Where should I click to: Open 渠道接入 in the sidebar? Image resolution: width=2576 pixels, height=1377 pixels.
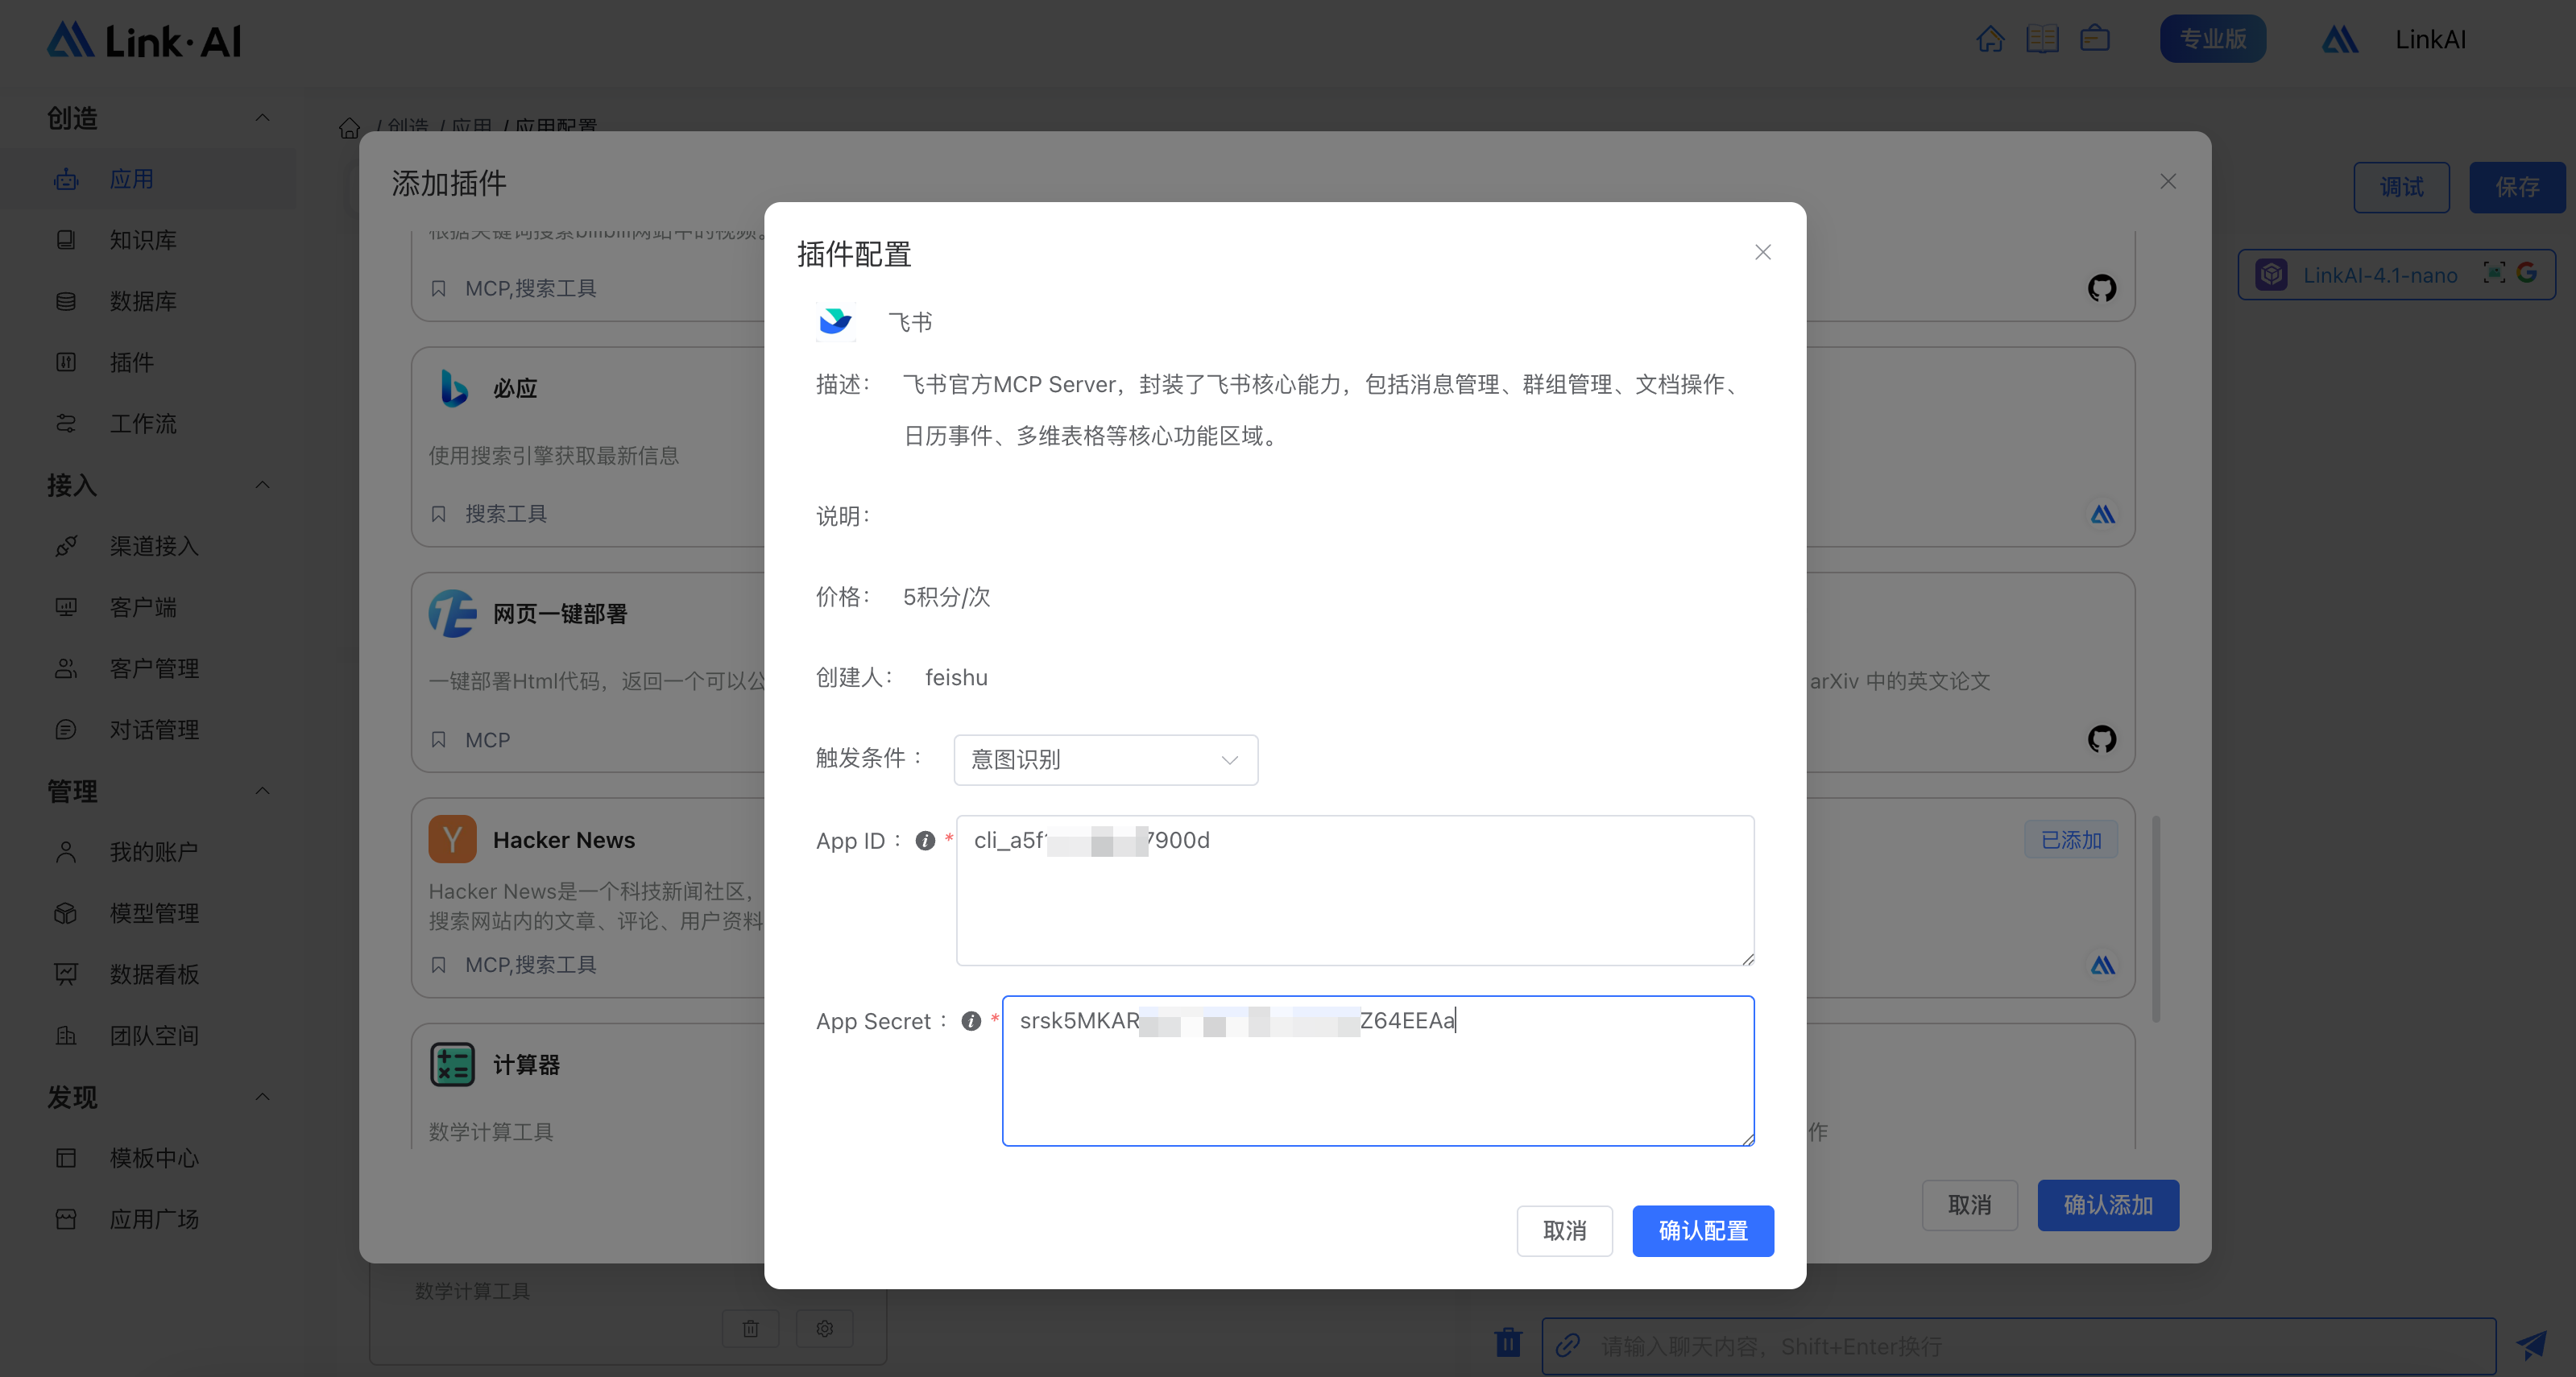click(148, 546)
